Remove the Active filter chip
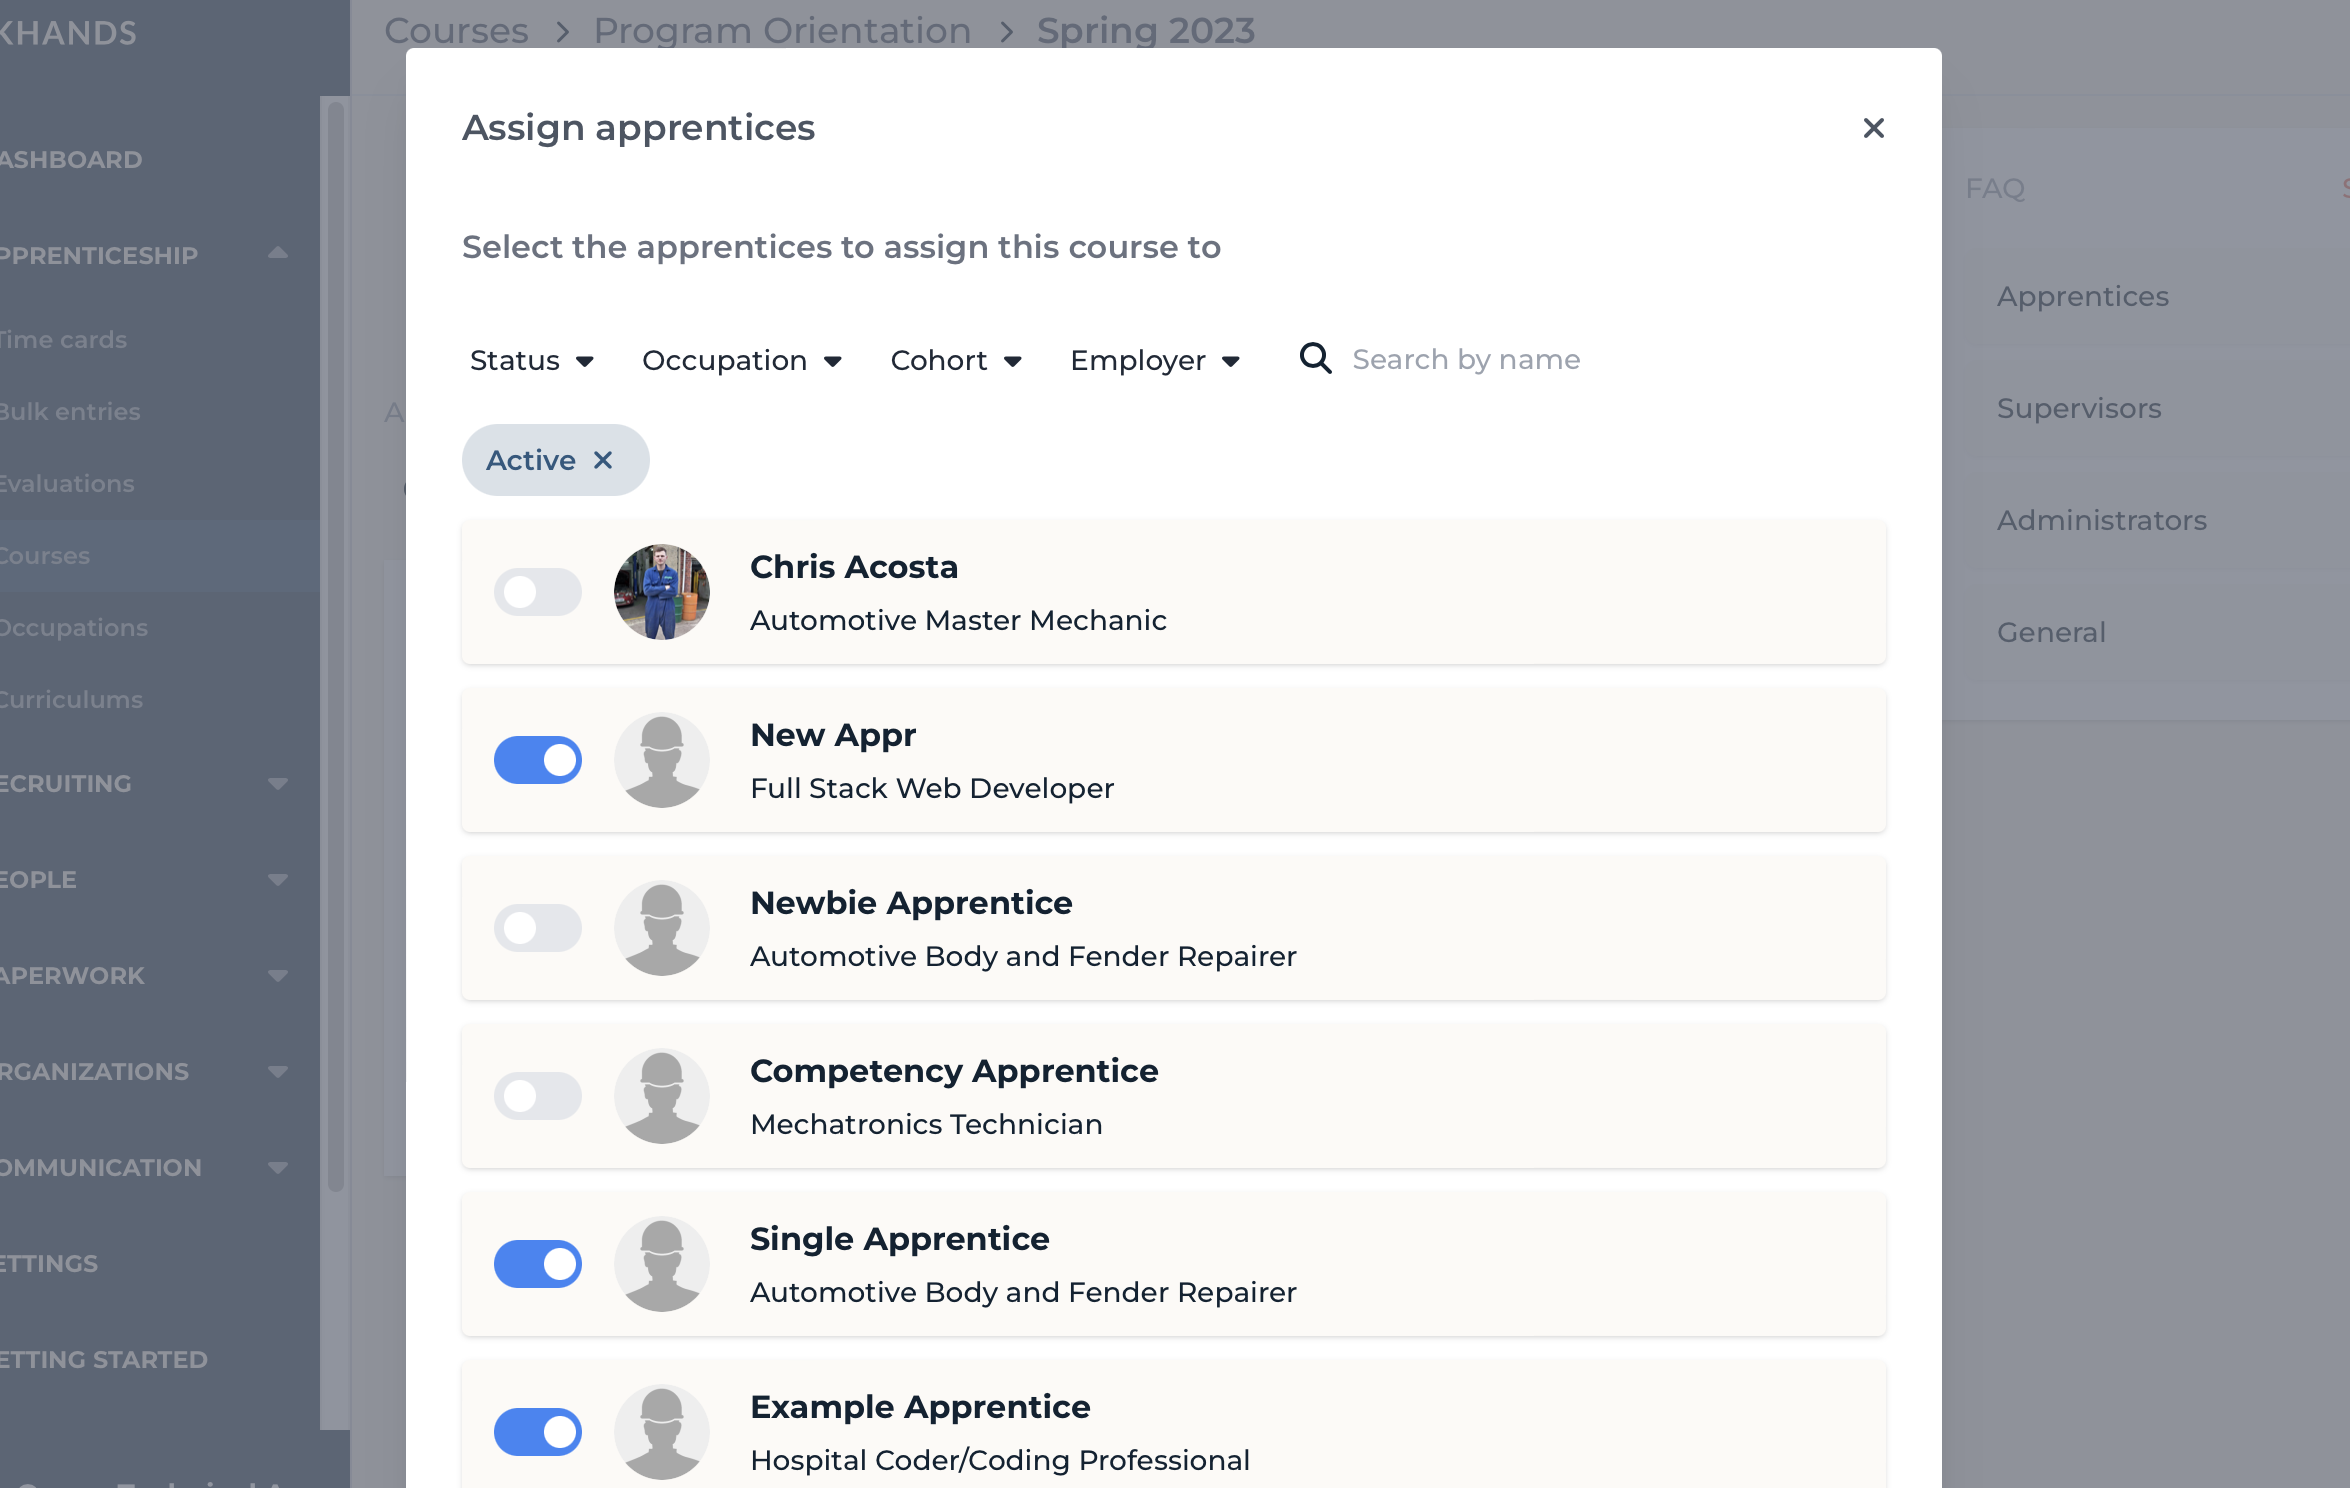Viewport: 2350px width, 1488px height. (603, 460)
